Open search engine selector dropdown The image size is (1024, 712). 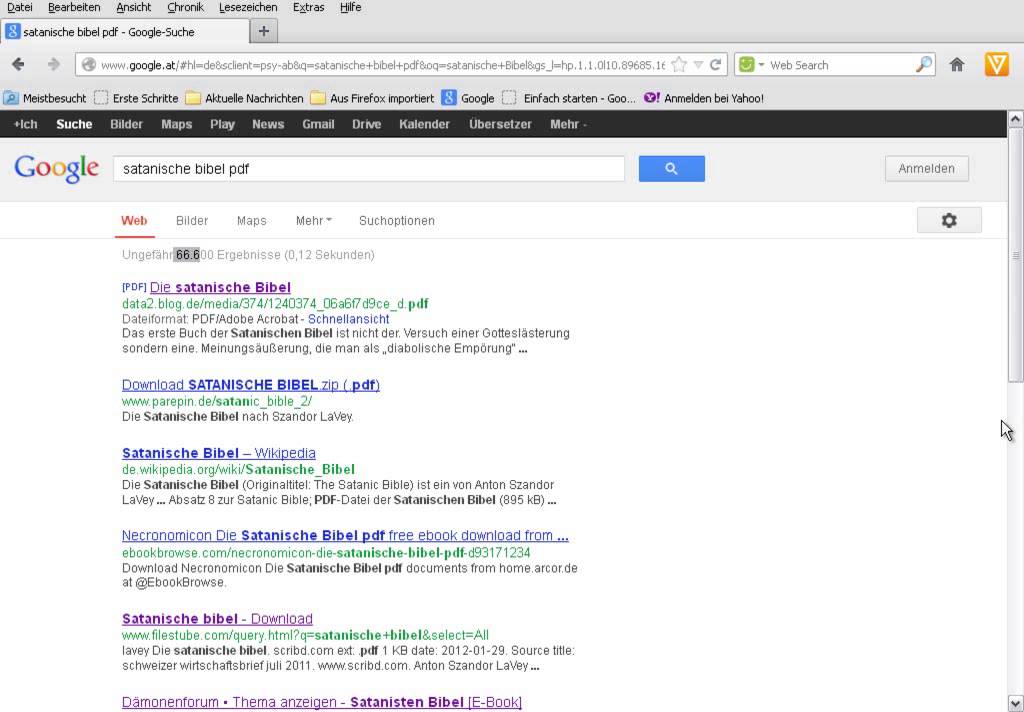761,65
